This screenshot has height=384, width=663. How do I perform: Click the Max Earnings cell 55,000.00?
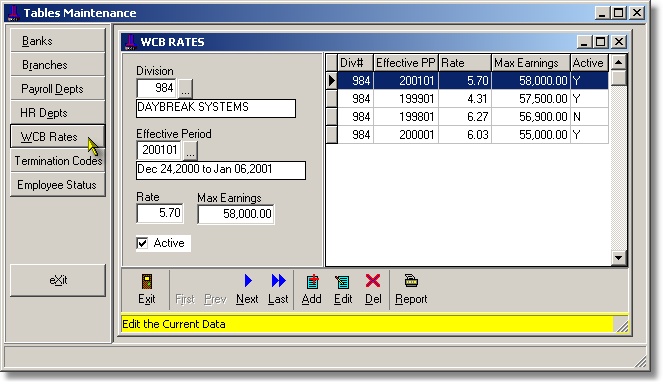pyautogui.click(x=531, y=135)
